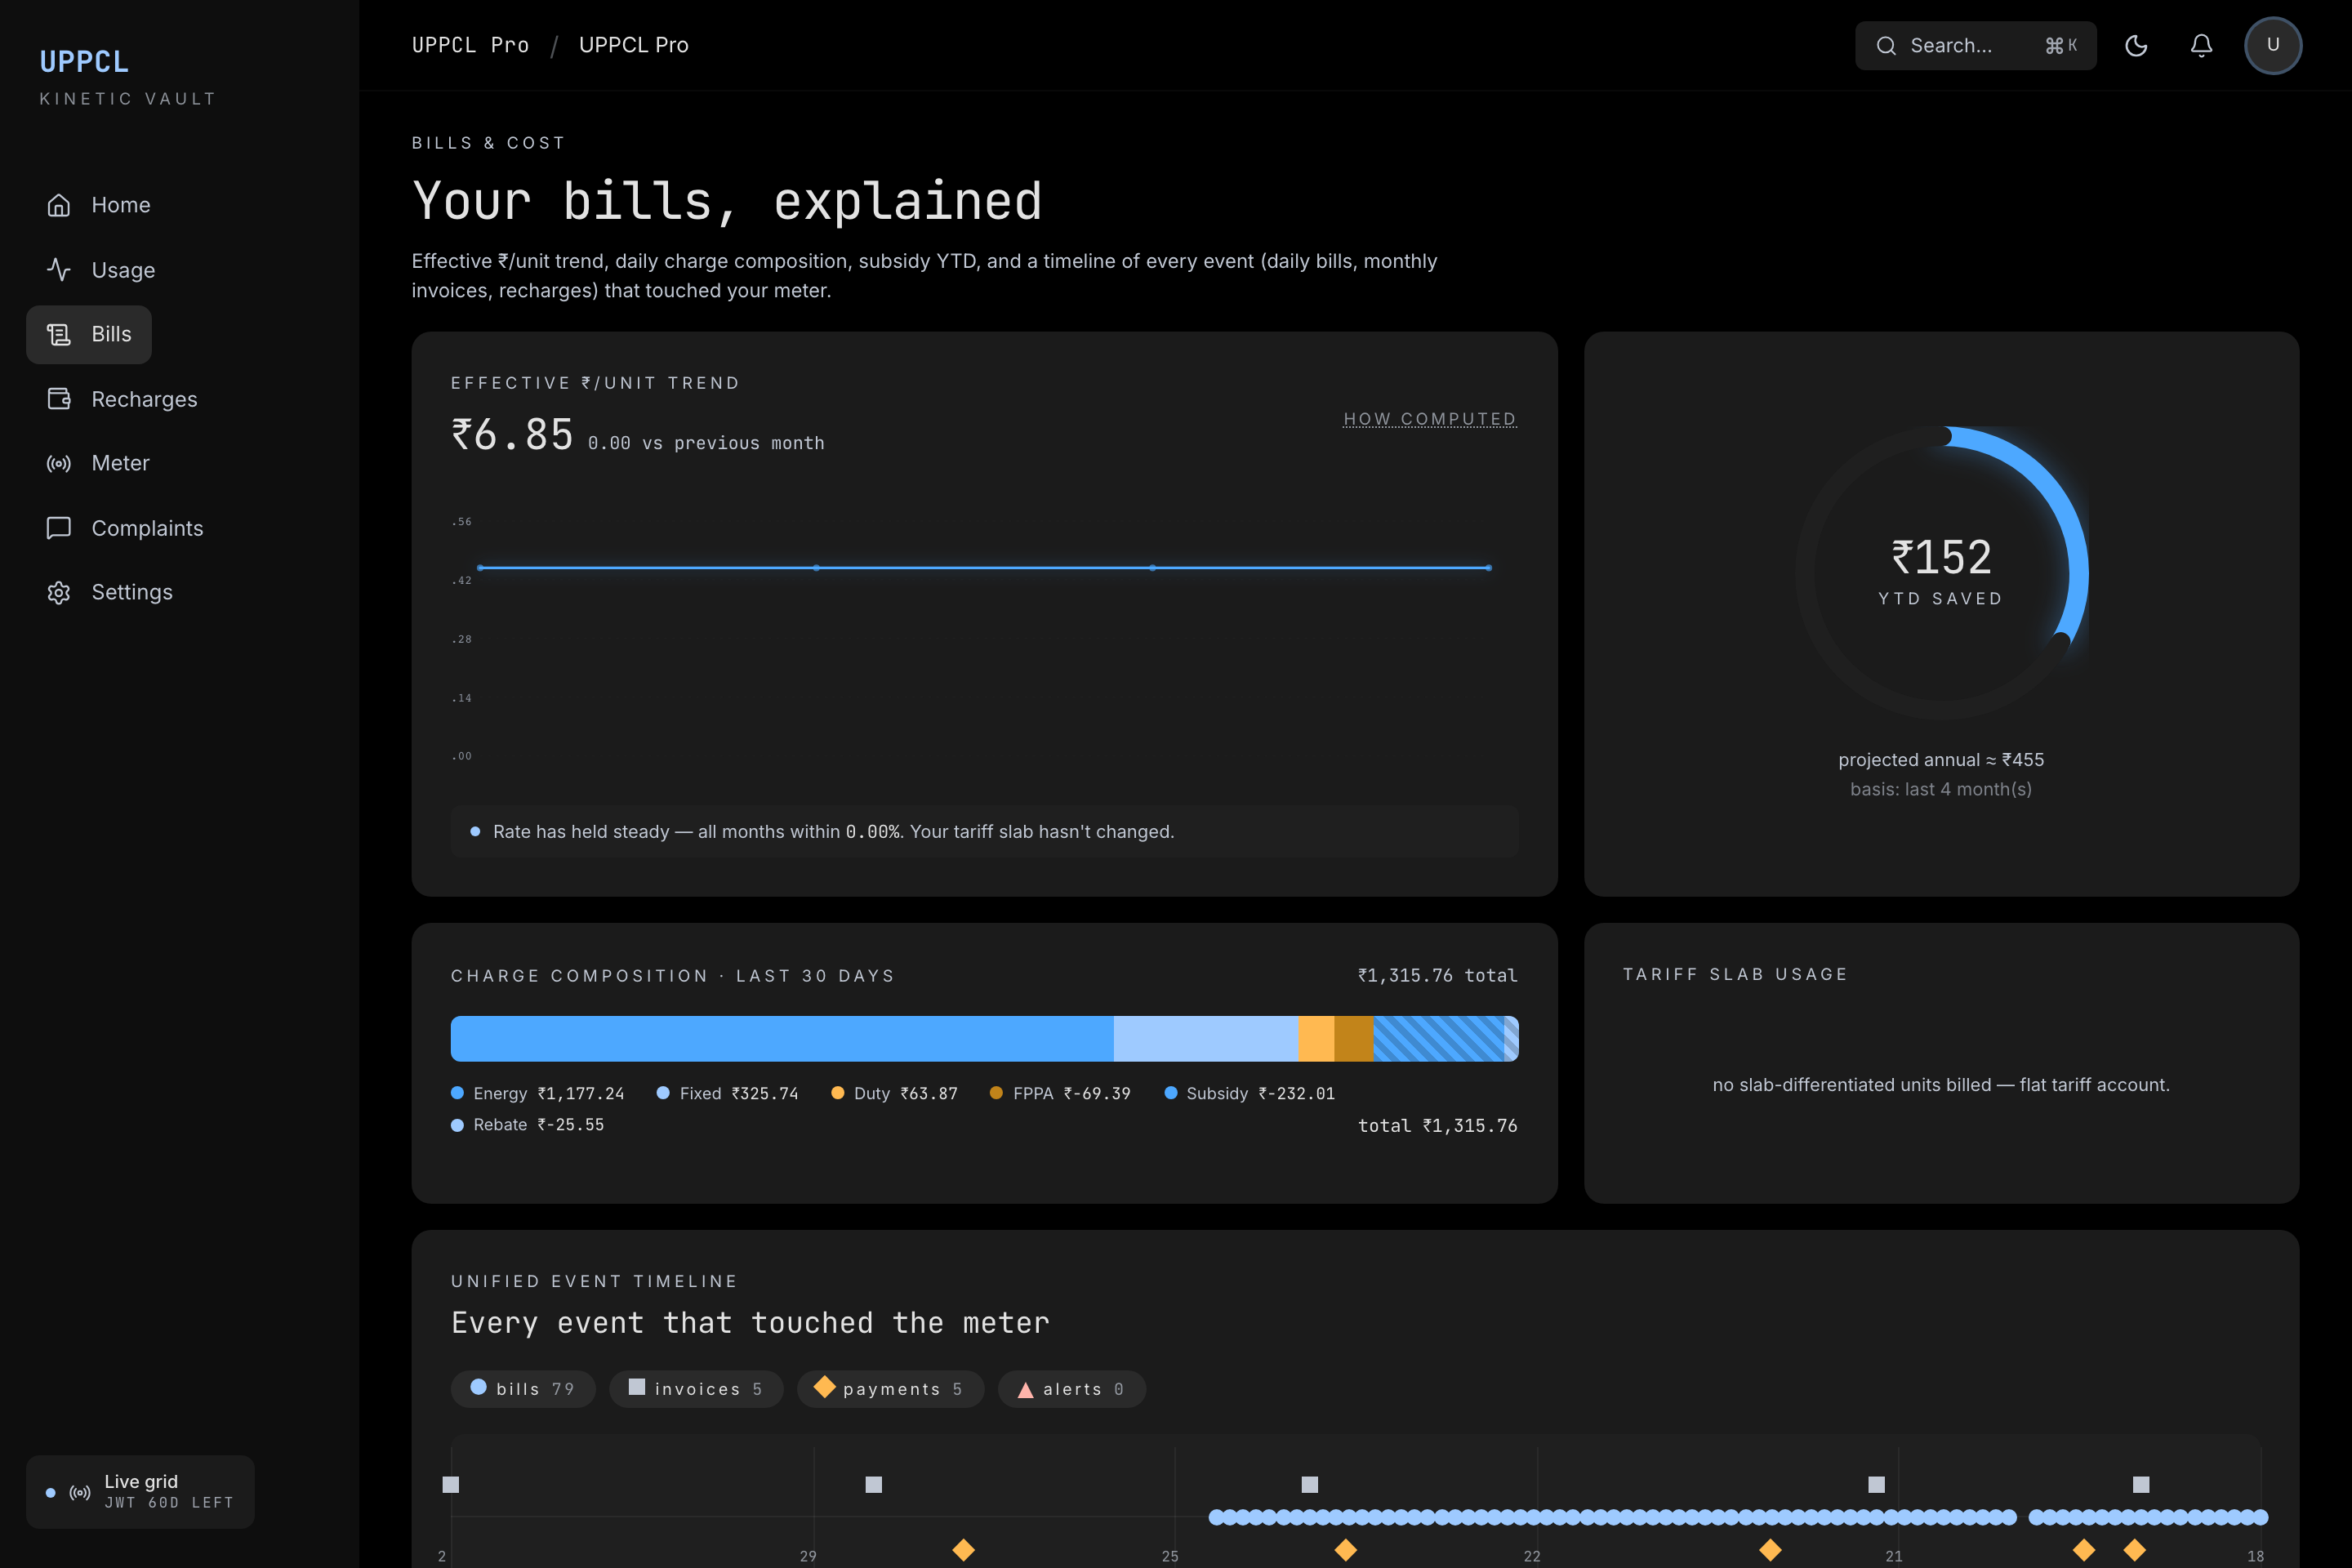Click the Energy segment of composition bar

(x=781, y=1038)
